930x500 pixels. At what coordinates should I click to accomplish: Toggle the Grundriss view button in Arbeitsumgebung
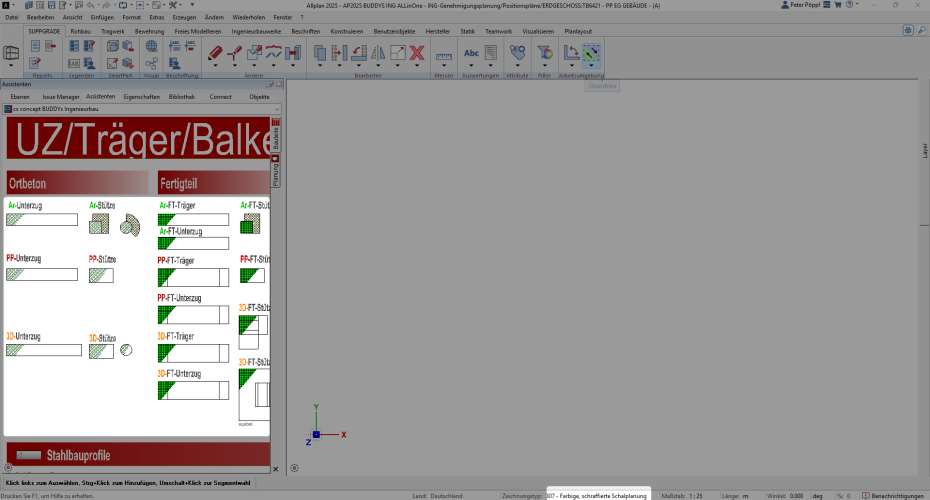pyautogui.click(x=593, y=53)
